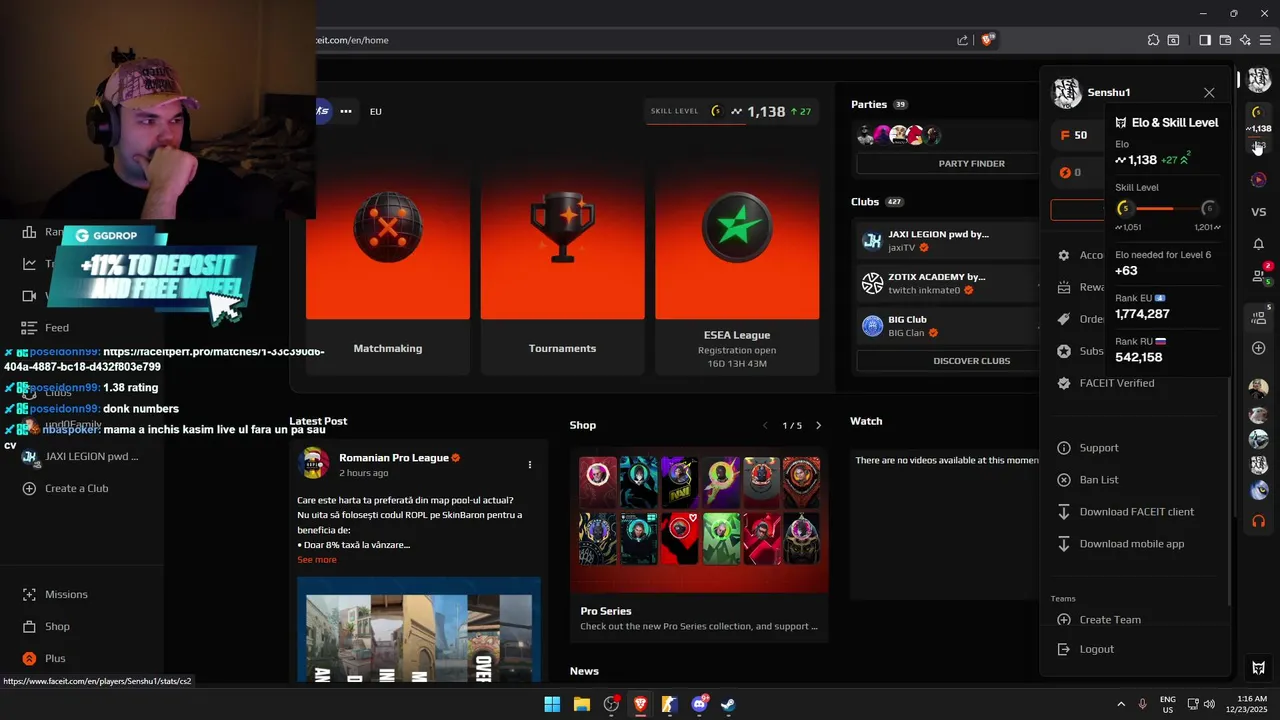Open JAXI LEGION club in Clubs list
This screenshot has height=720, width=1280.
[x=948, y=241]
